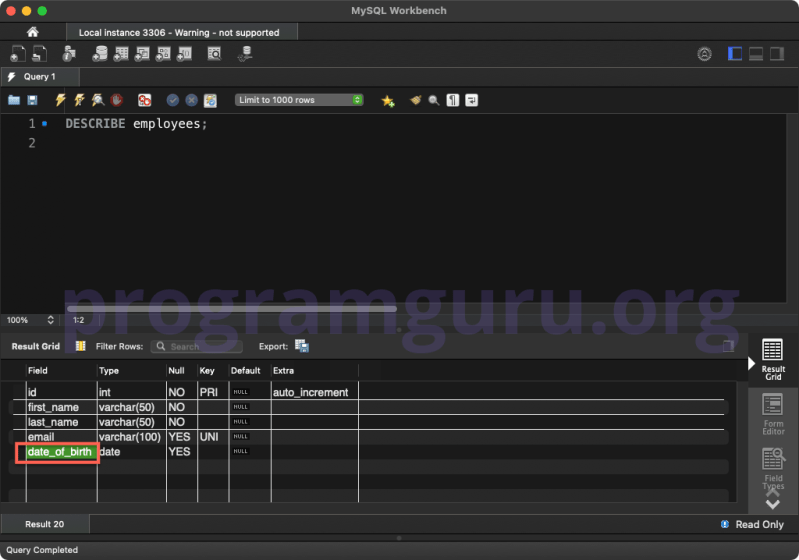799x560 pixels.
Task: Open Workbench preferences gear icon
Action: 704,54
